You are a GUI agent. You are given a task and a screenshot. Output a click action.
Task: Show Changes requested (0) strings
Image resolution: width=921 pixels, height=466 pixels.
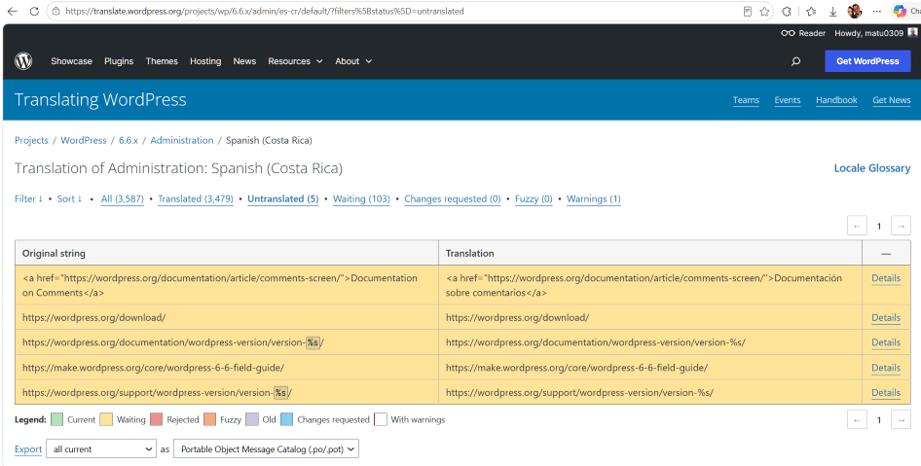[x=452, y=199]
